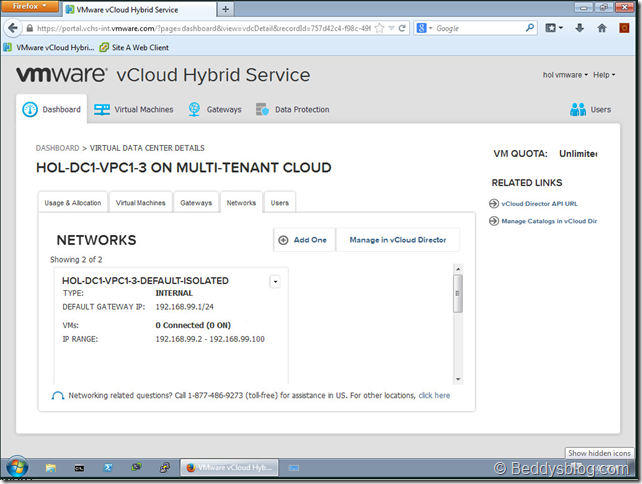The width and height of the screenshot is (642, 484).
Task: Click the Firefox taskbar window button
Action: point(229,468)
